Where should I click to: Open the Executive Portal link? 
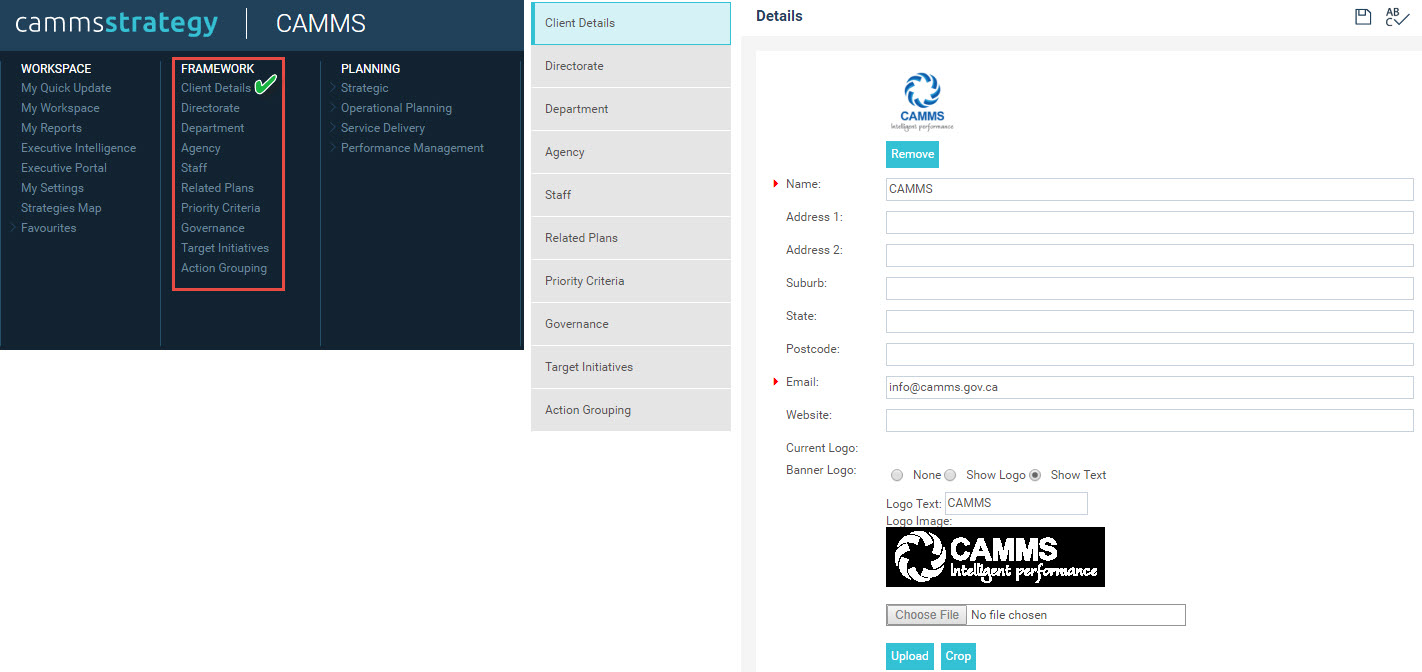click(64, 168)
